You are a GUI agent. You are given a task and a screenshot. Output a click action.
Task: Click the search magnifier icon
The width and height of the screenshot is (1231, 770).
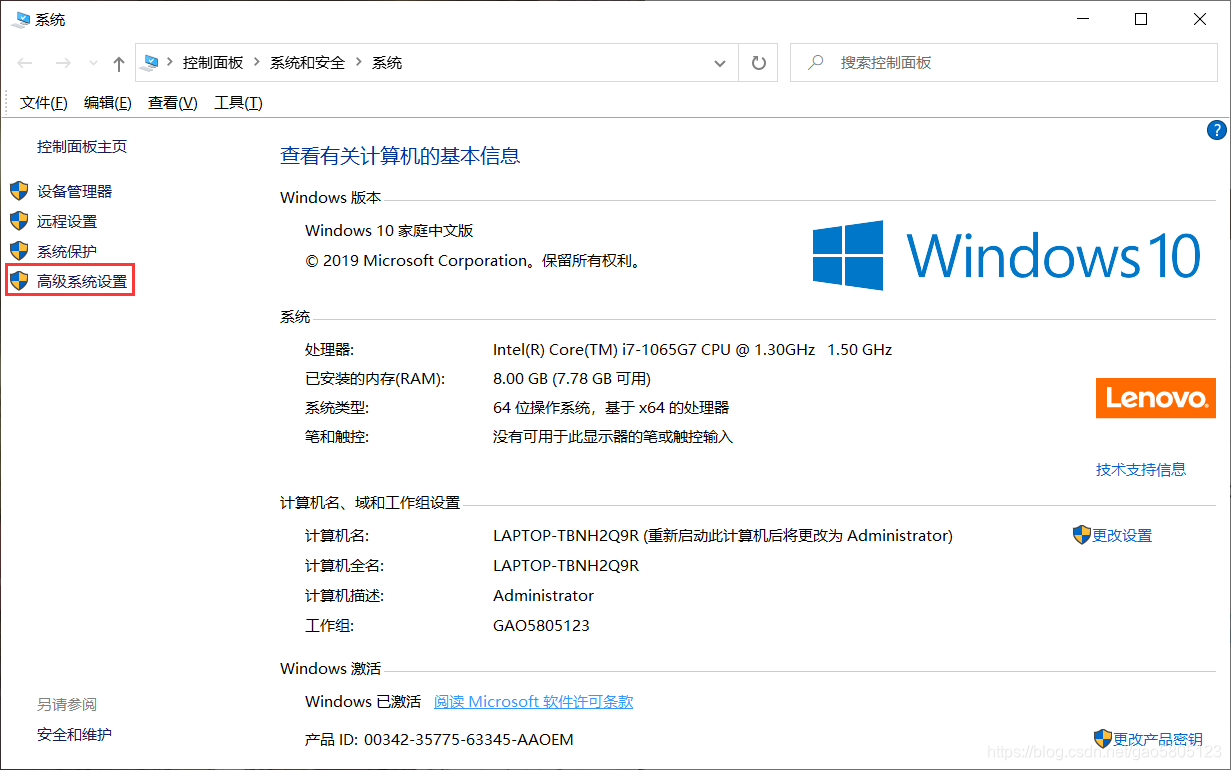click(x=816, y=62)
